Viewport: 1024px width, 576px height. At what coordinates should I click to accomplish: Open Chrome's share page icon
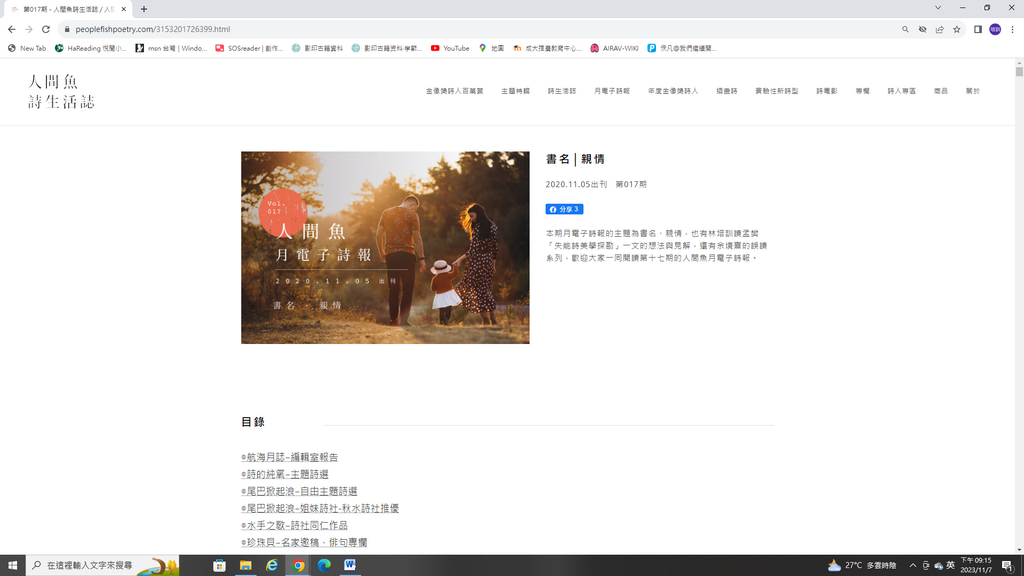tap(940, 30)
